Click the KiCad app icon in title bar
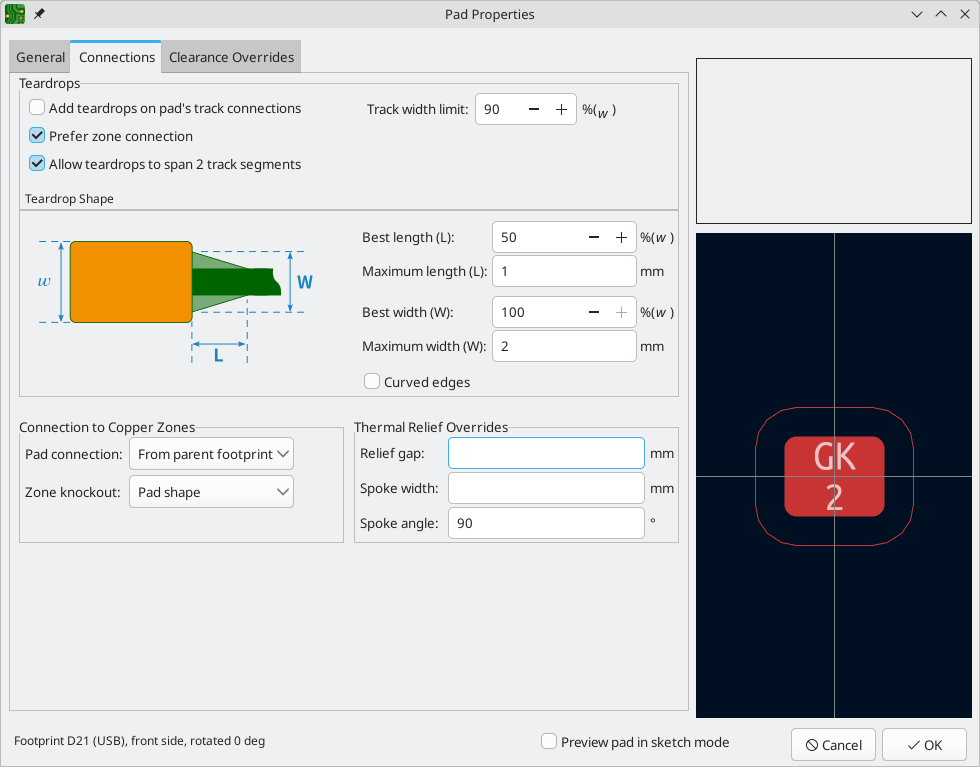 click(x=15, y=14)
